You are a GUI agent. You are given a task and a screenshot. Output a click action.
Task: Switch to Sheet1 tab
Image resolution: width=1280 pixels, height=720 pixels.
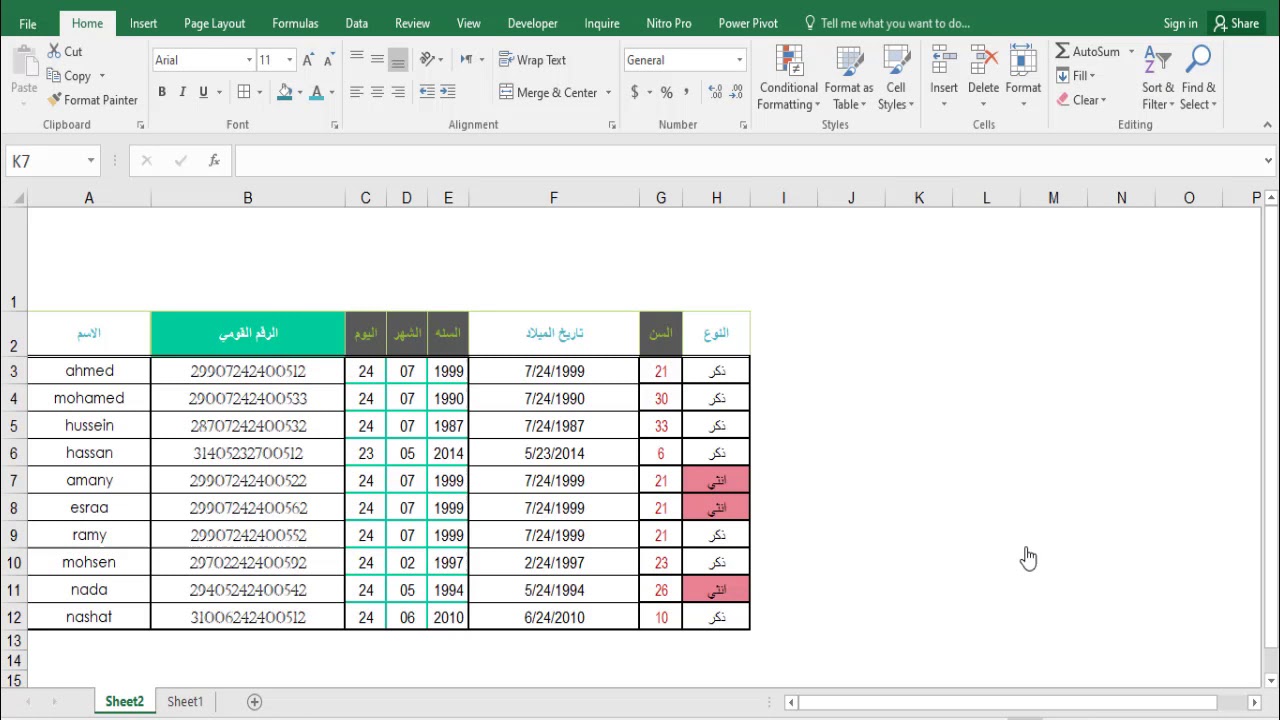pos(185,702)
